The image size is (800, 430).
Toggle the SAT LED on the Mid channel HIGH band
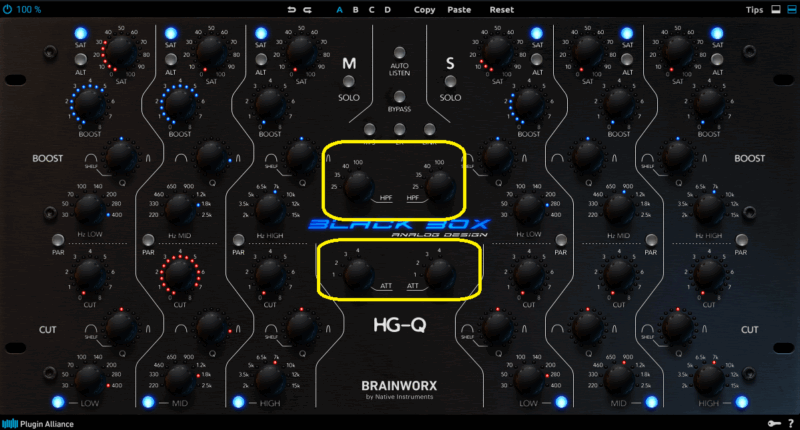[261, 33]
